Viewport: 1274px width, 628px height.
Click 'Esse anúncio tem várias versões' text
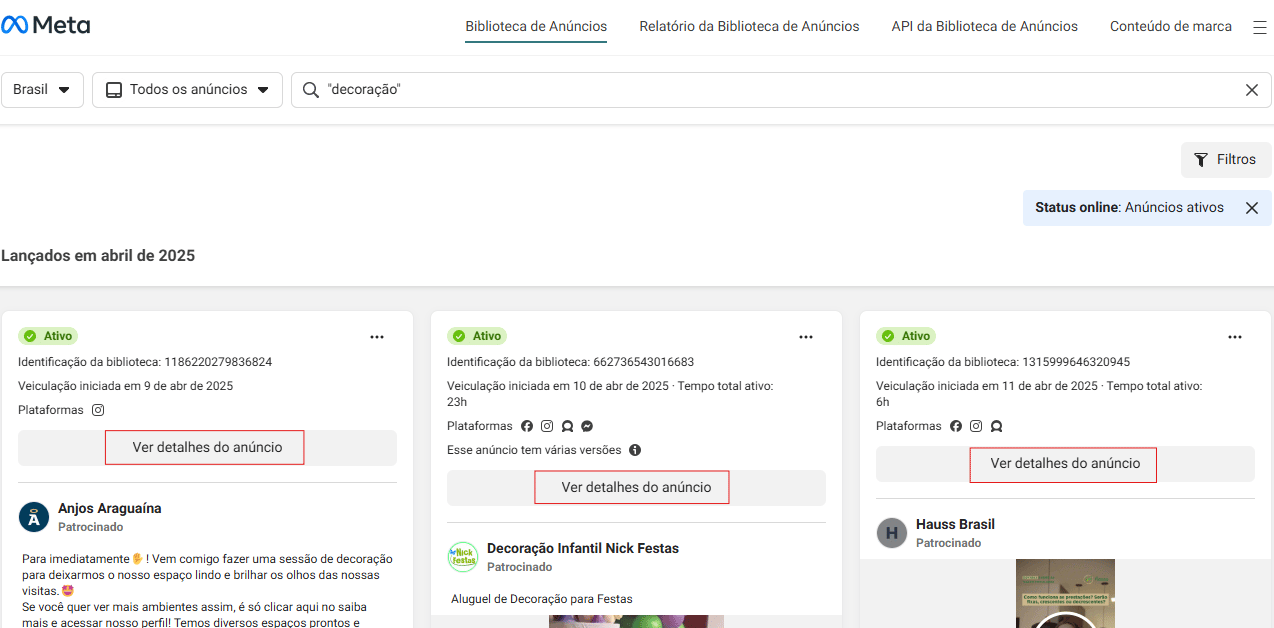tap(534, 450)
